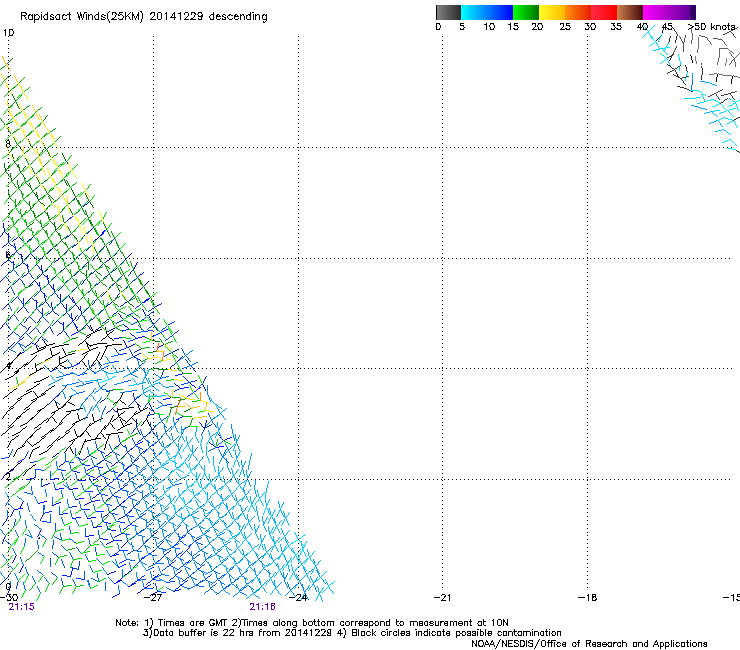
Task: Pick the yellow 20-25 knots legend color
Action: pyautogui.click(x=552, y=12)
